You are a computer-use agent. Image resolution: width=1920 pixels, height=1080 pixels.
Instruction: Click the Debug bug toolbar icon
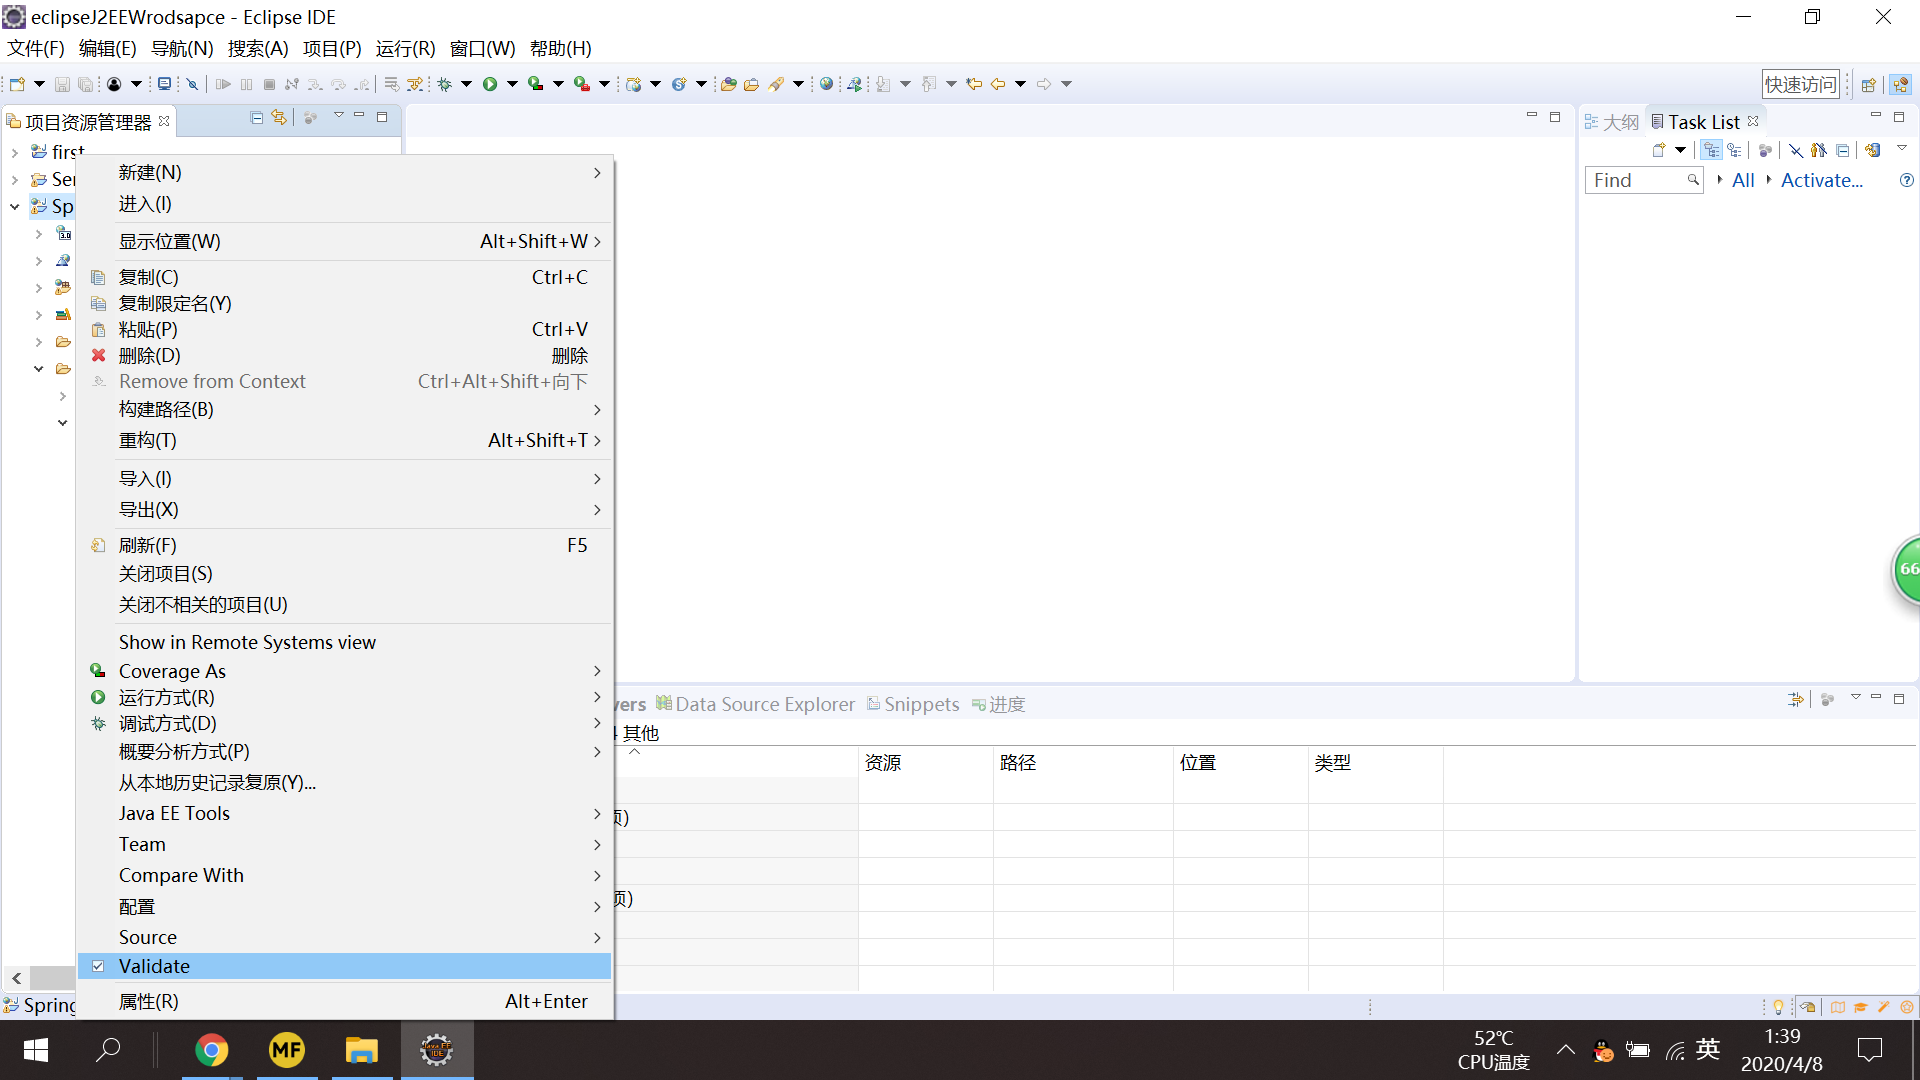tap(445, 84)
